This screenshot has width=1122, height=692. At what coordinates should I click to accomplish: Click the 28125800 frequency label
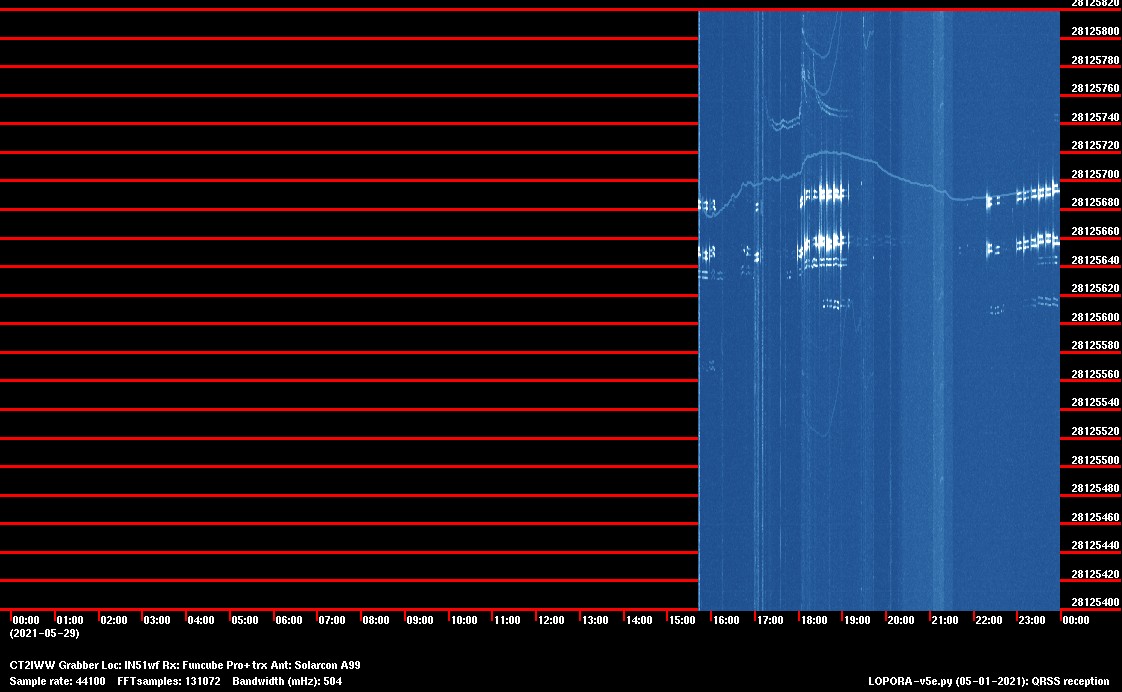click(x=1095, y=31)
